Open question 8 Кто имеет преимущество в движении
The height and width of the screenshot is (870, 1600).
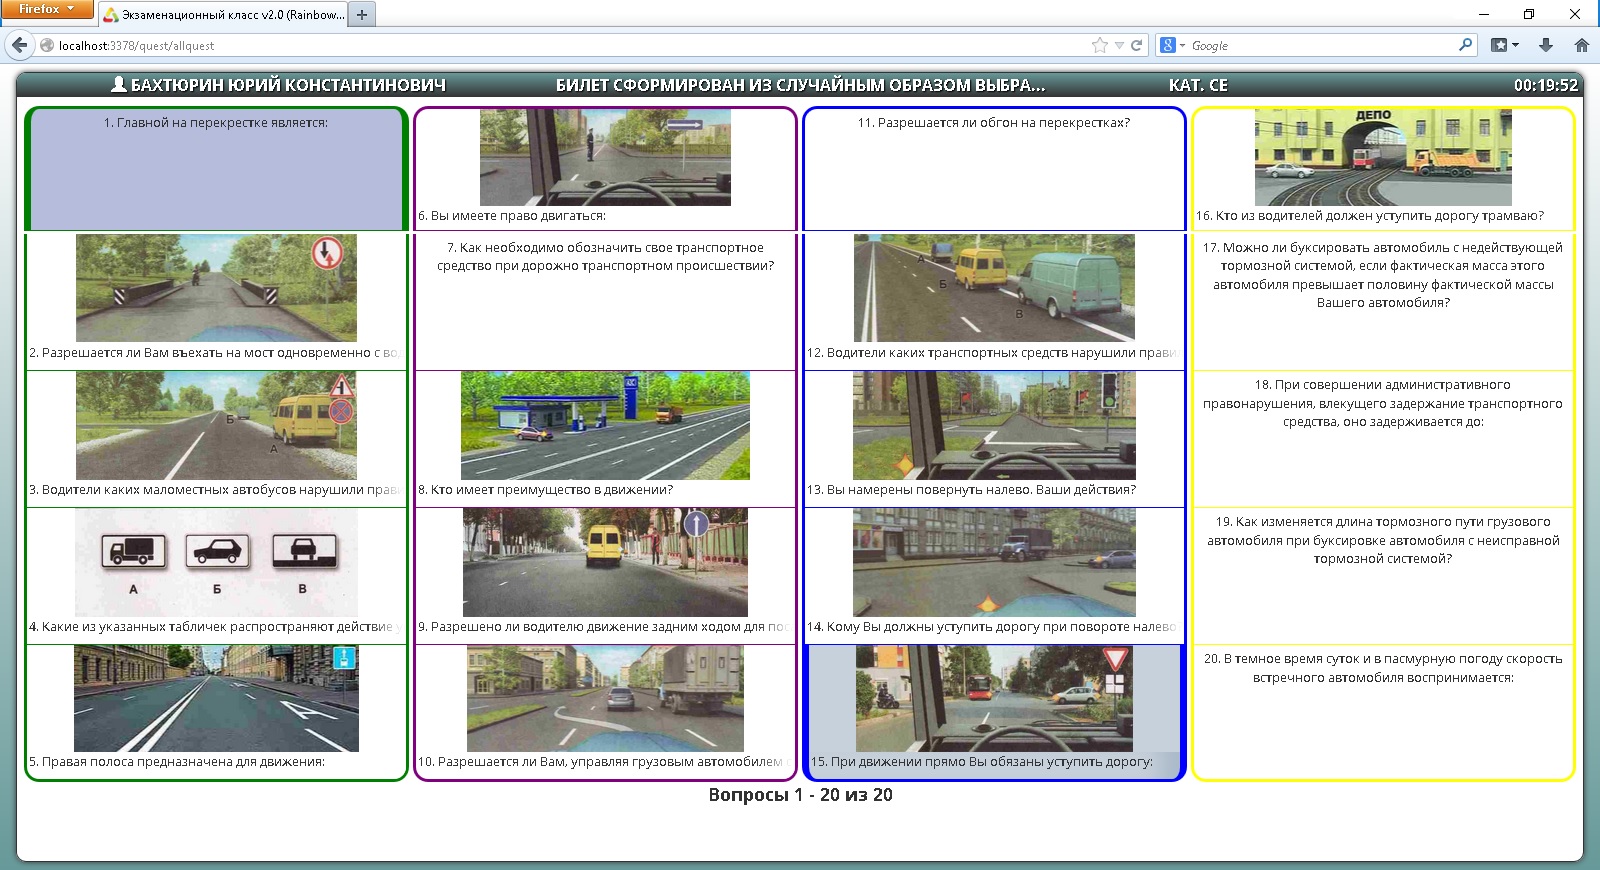tap(605, 438)
